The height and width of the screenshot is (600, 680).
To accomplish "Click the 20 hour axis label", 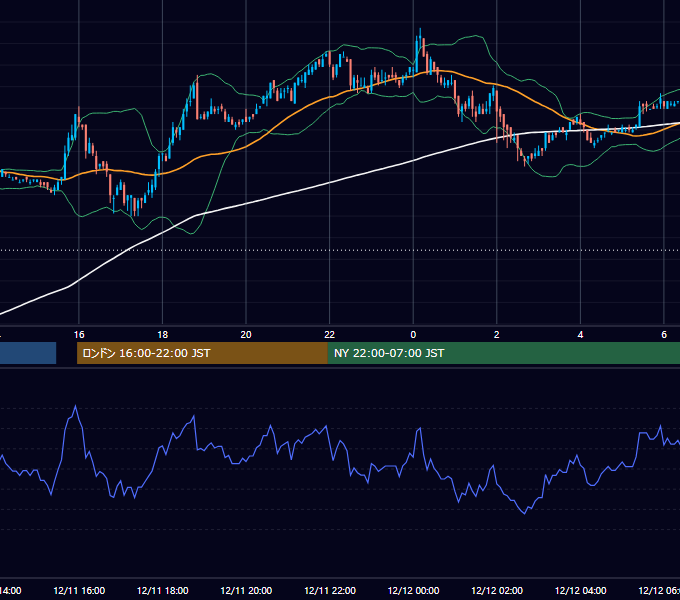I will [x=246, y=335].
